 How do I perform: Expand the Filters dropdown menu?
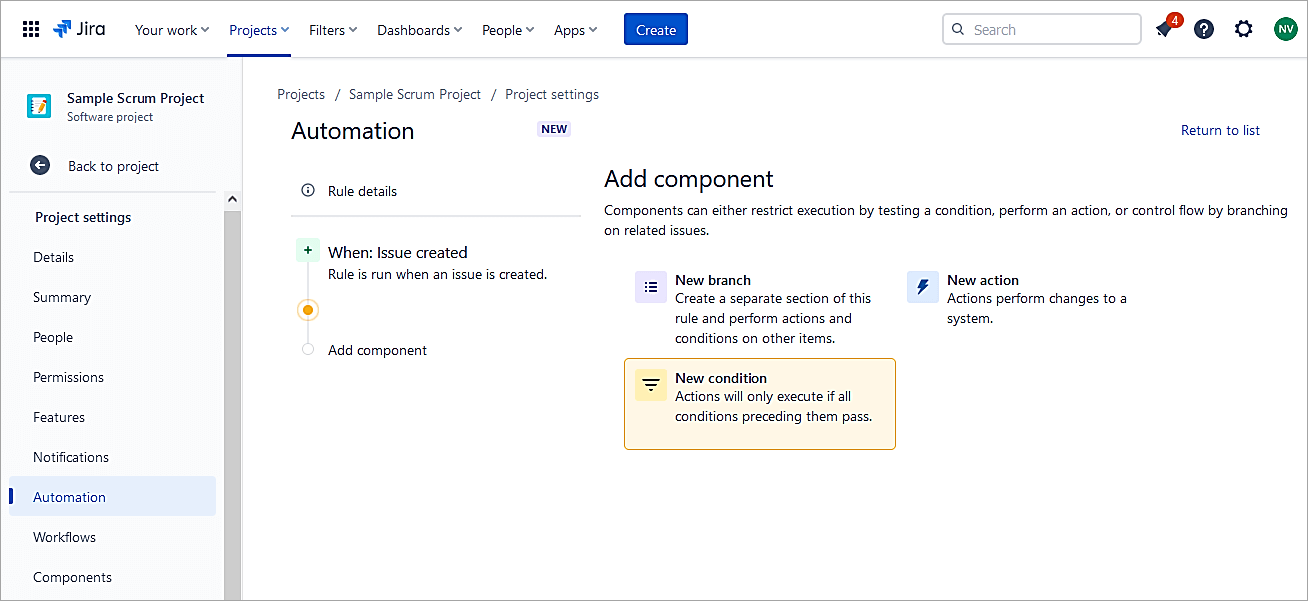tap(333, 30)
